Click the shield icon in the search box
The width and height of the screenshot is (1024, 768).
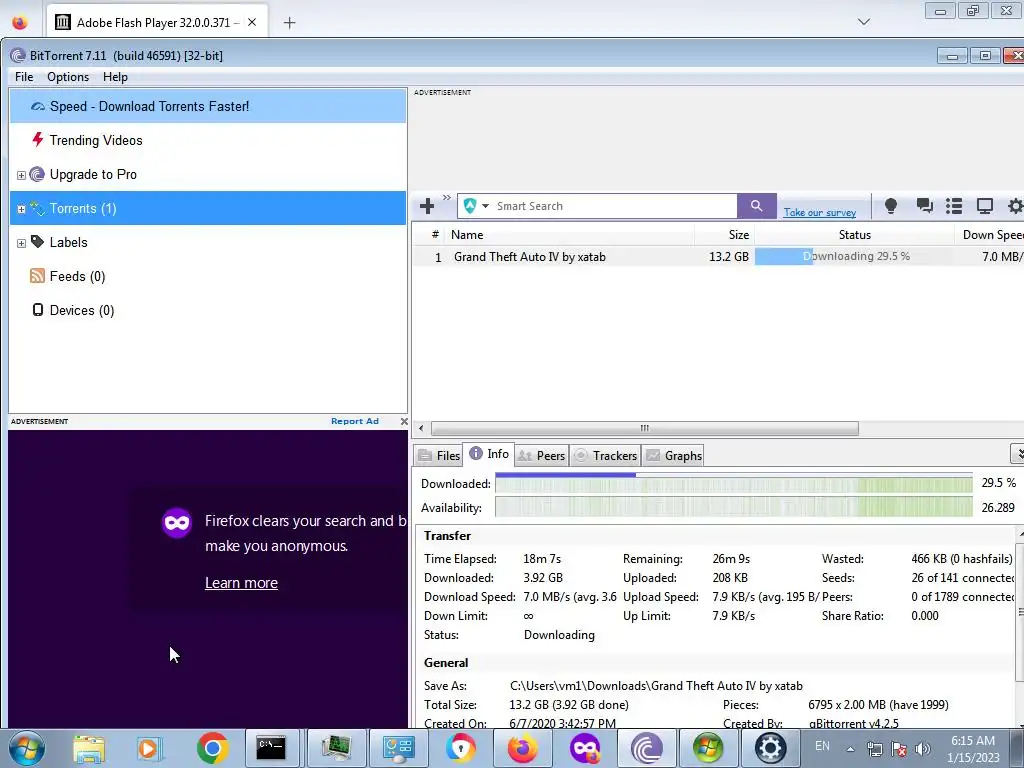pyautogui.click(x=470, y=206)
